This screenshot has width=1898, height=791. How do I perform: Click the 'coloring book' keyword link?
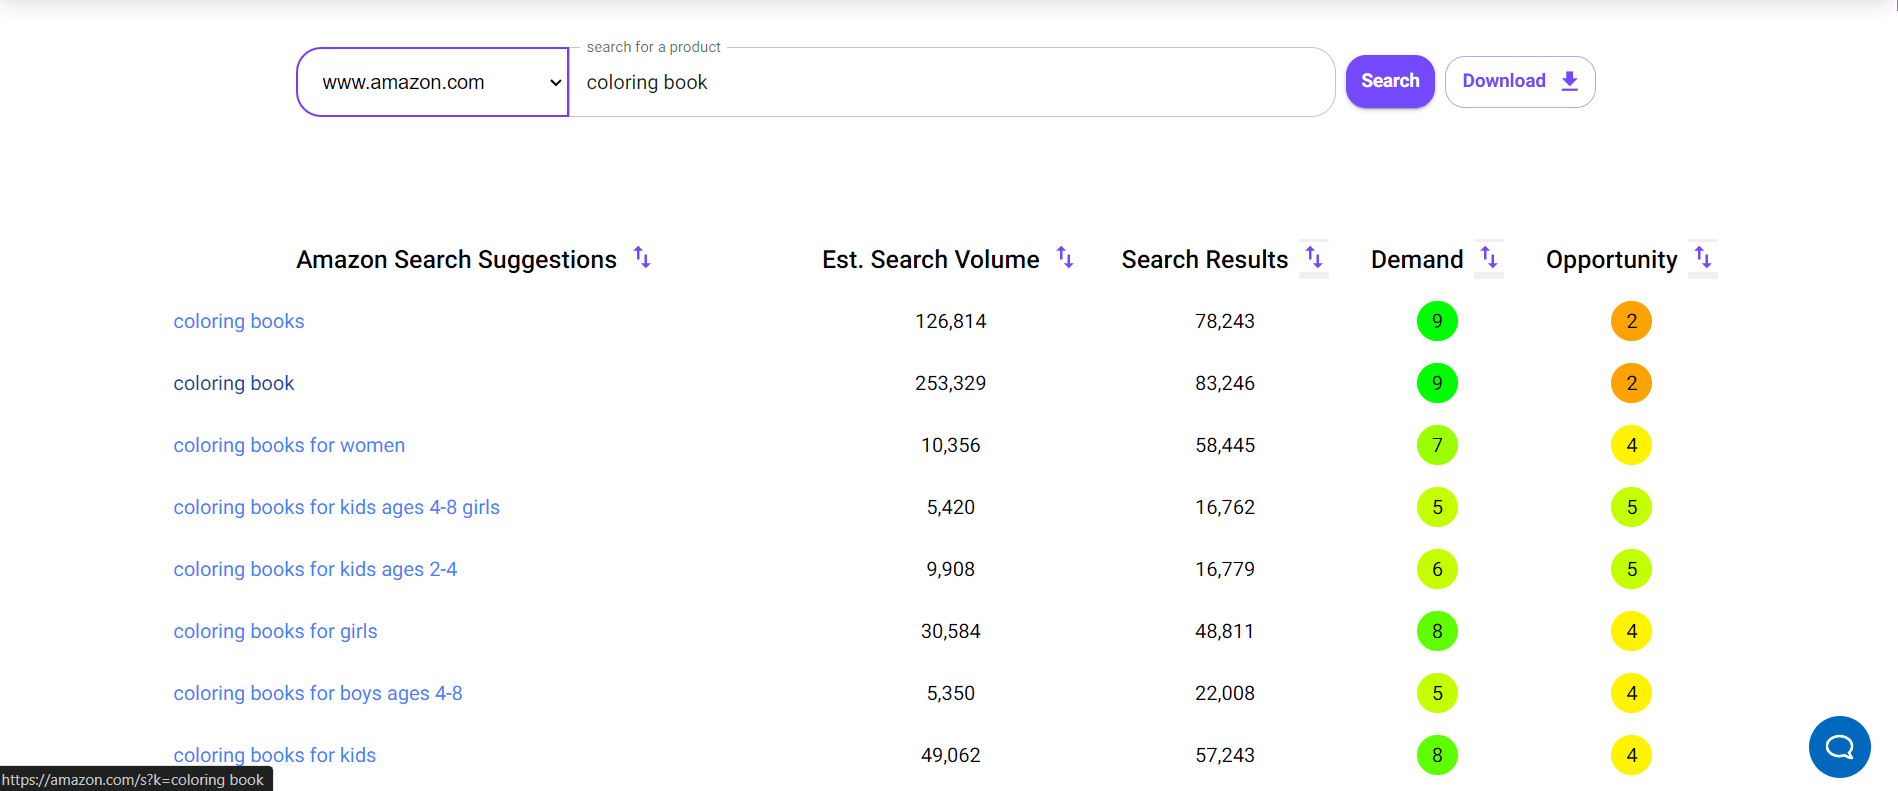(x=234, y=383)
